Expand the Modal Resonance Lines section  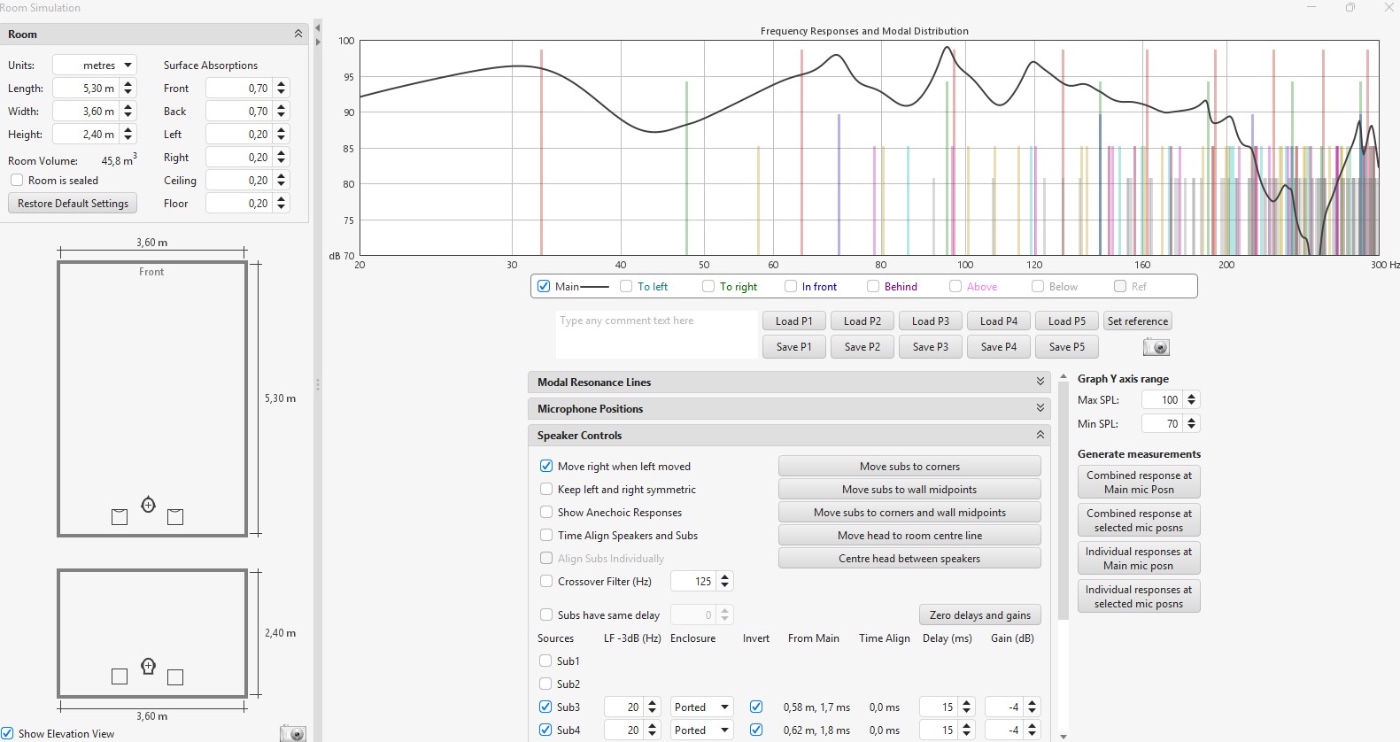[1040, 382]
